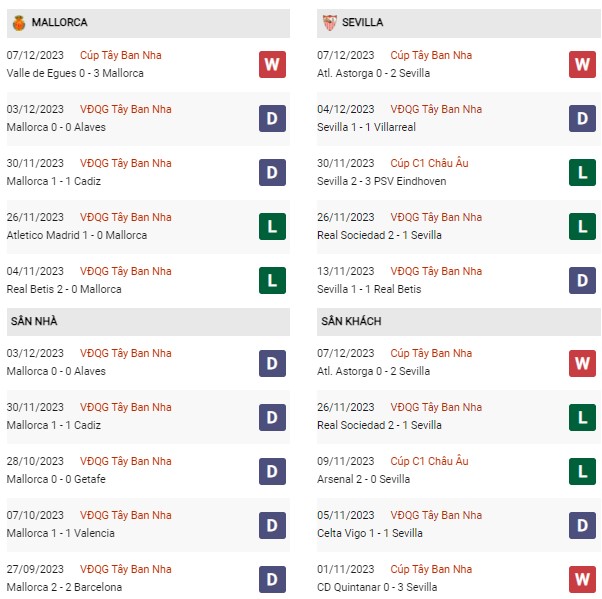Click the Mallorca 1 - 1 Valencia result row
Image resolution: width=602 pixels, height=599 pixels.
click(x=148, y=525)
